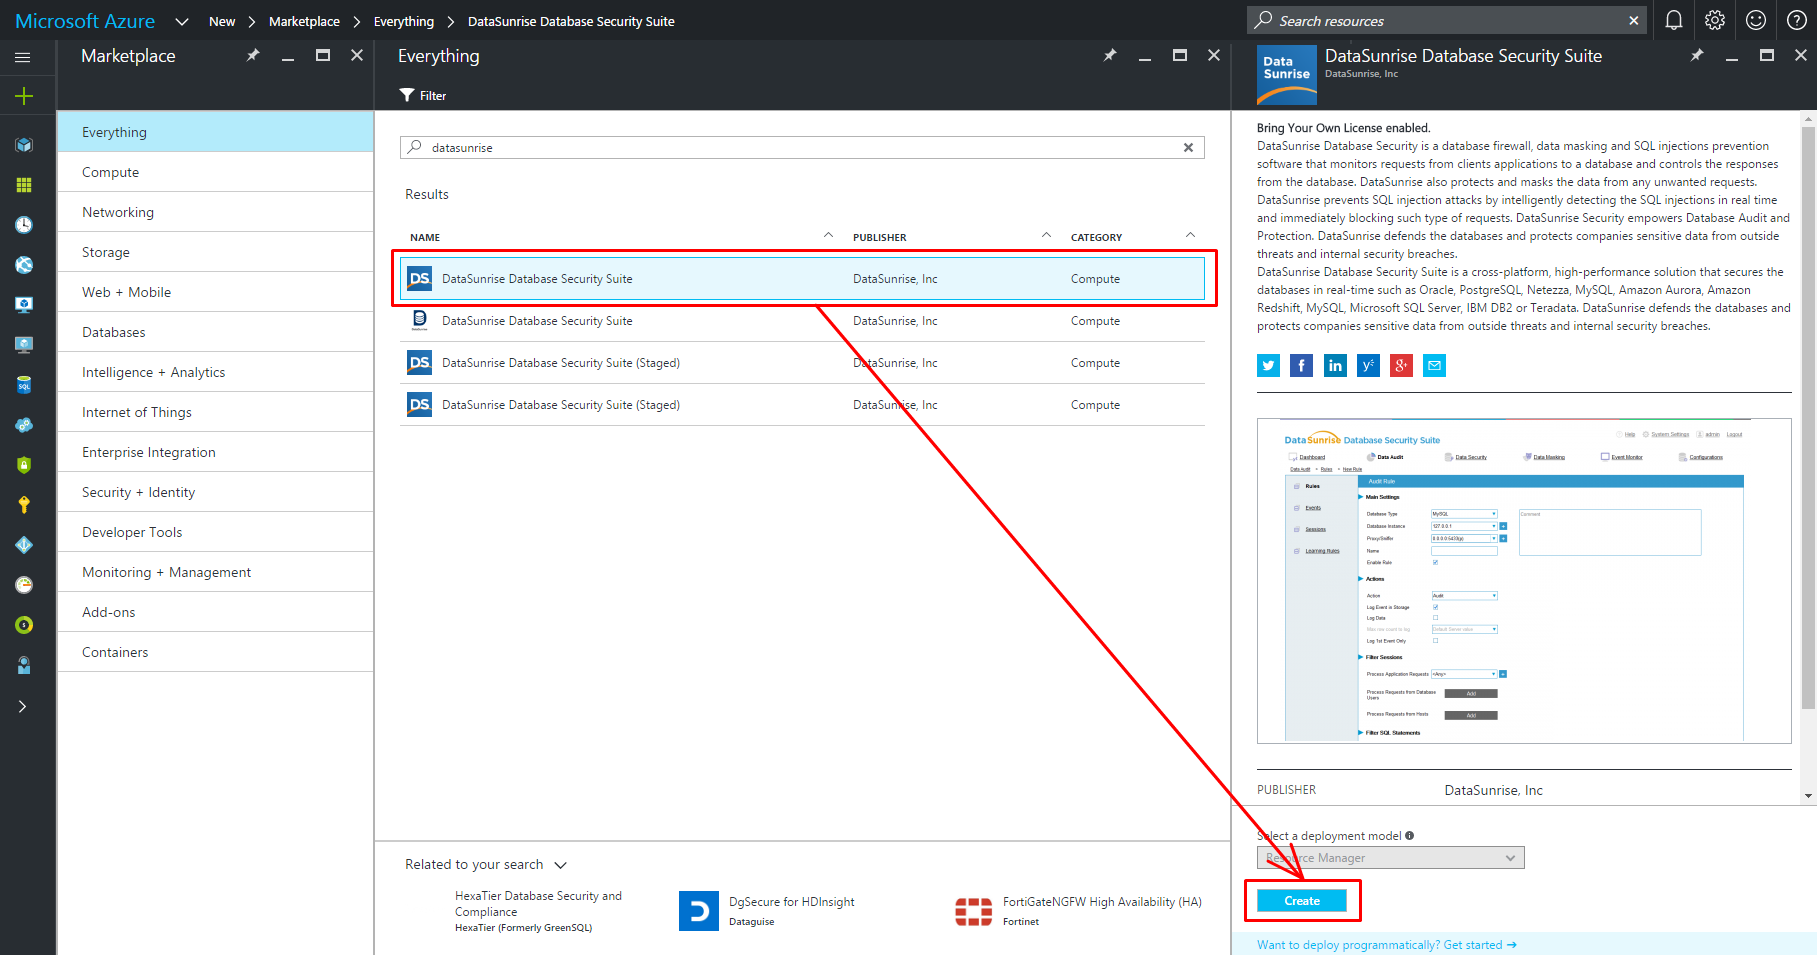This screenshot has height=955, width=1817.
Task: Share on Yammer icon
Action: [1368, 366]
